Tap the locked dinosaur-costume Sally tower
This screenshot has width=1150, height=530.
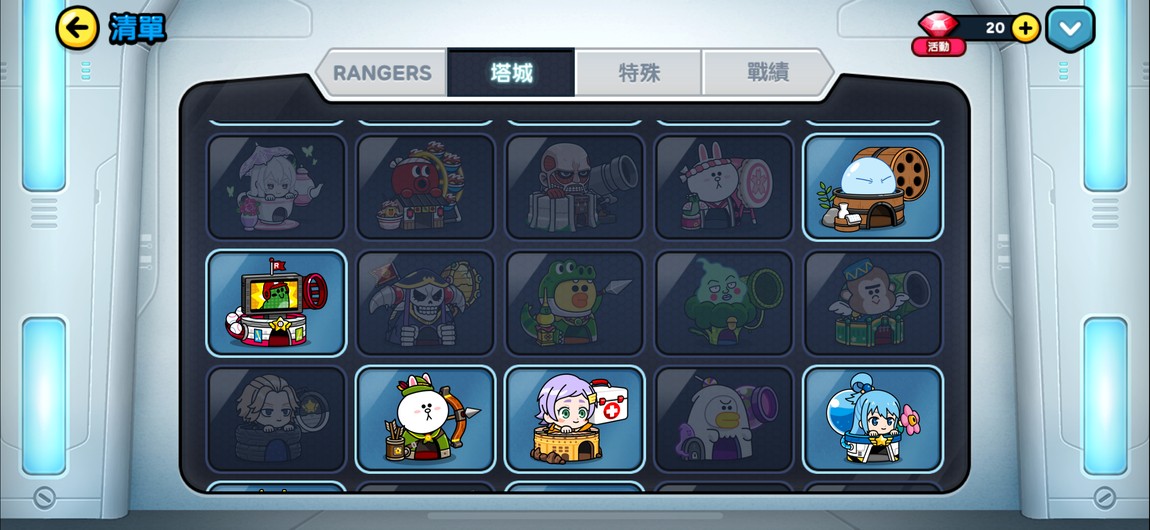pos(574,303)
